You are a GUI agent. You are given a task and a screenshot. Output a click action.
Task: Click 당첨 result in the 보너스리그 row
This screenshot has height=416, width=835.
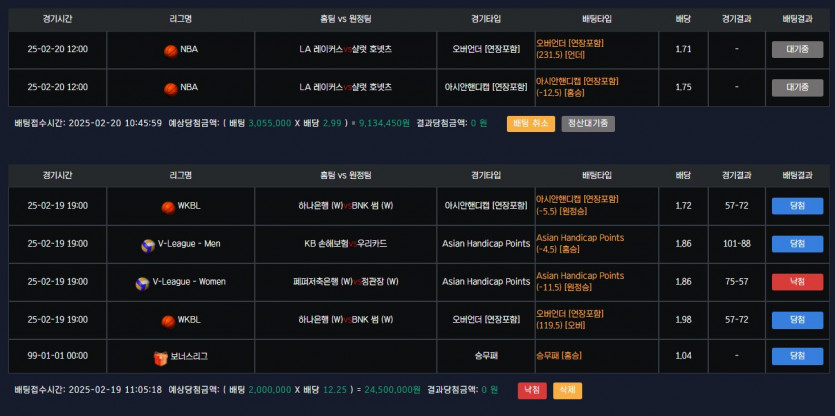(797, 356)
